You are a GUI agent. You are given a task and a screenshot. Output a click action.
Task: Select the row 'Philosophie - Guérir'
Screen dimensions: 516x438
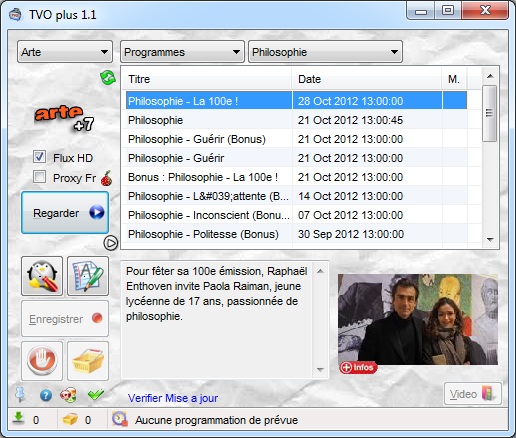tap(296, 158)
